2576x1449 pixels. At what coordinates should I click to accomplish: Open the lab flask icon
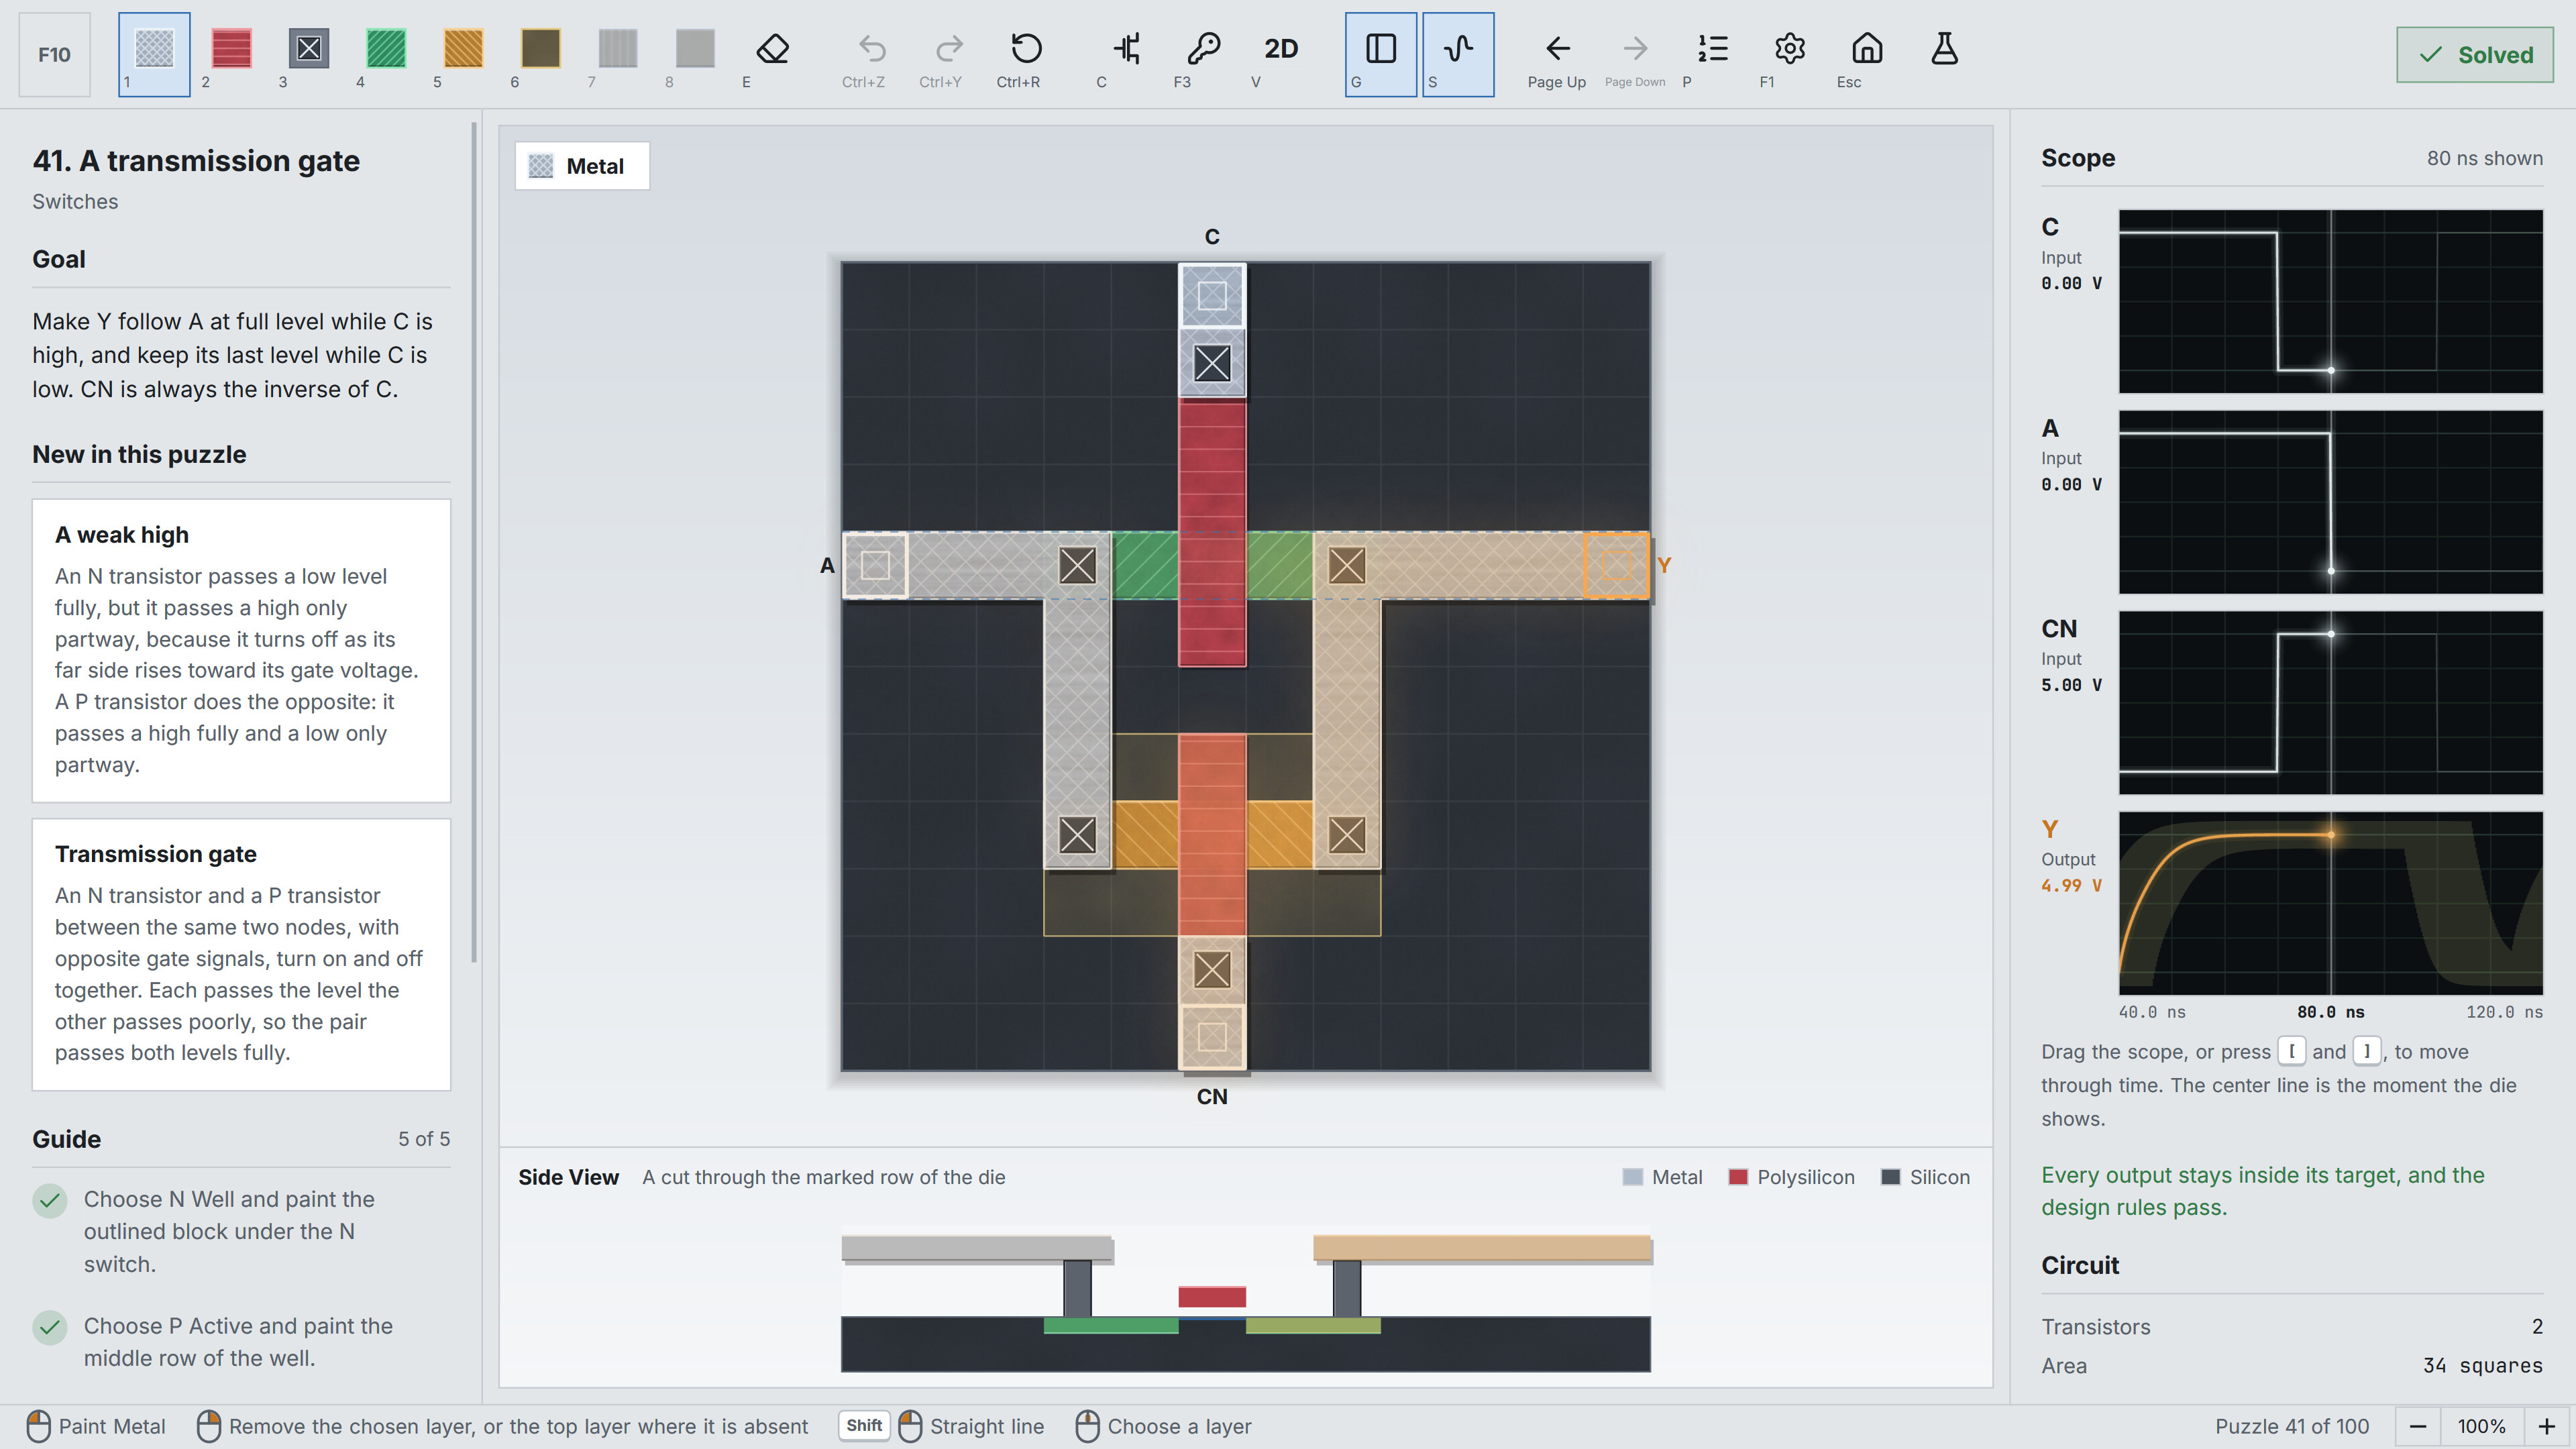[1944, 54]
